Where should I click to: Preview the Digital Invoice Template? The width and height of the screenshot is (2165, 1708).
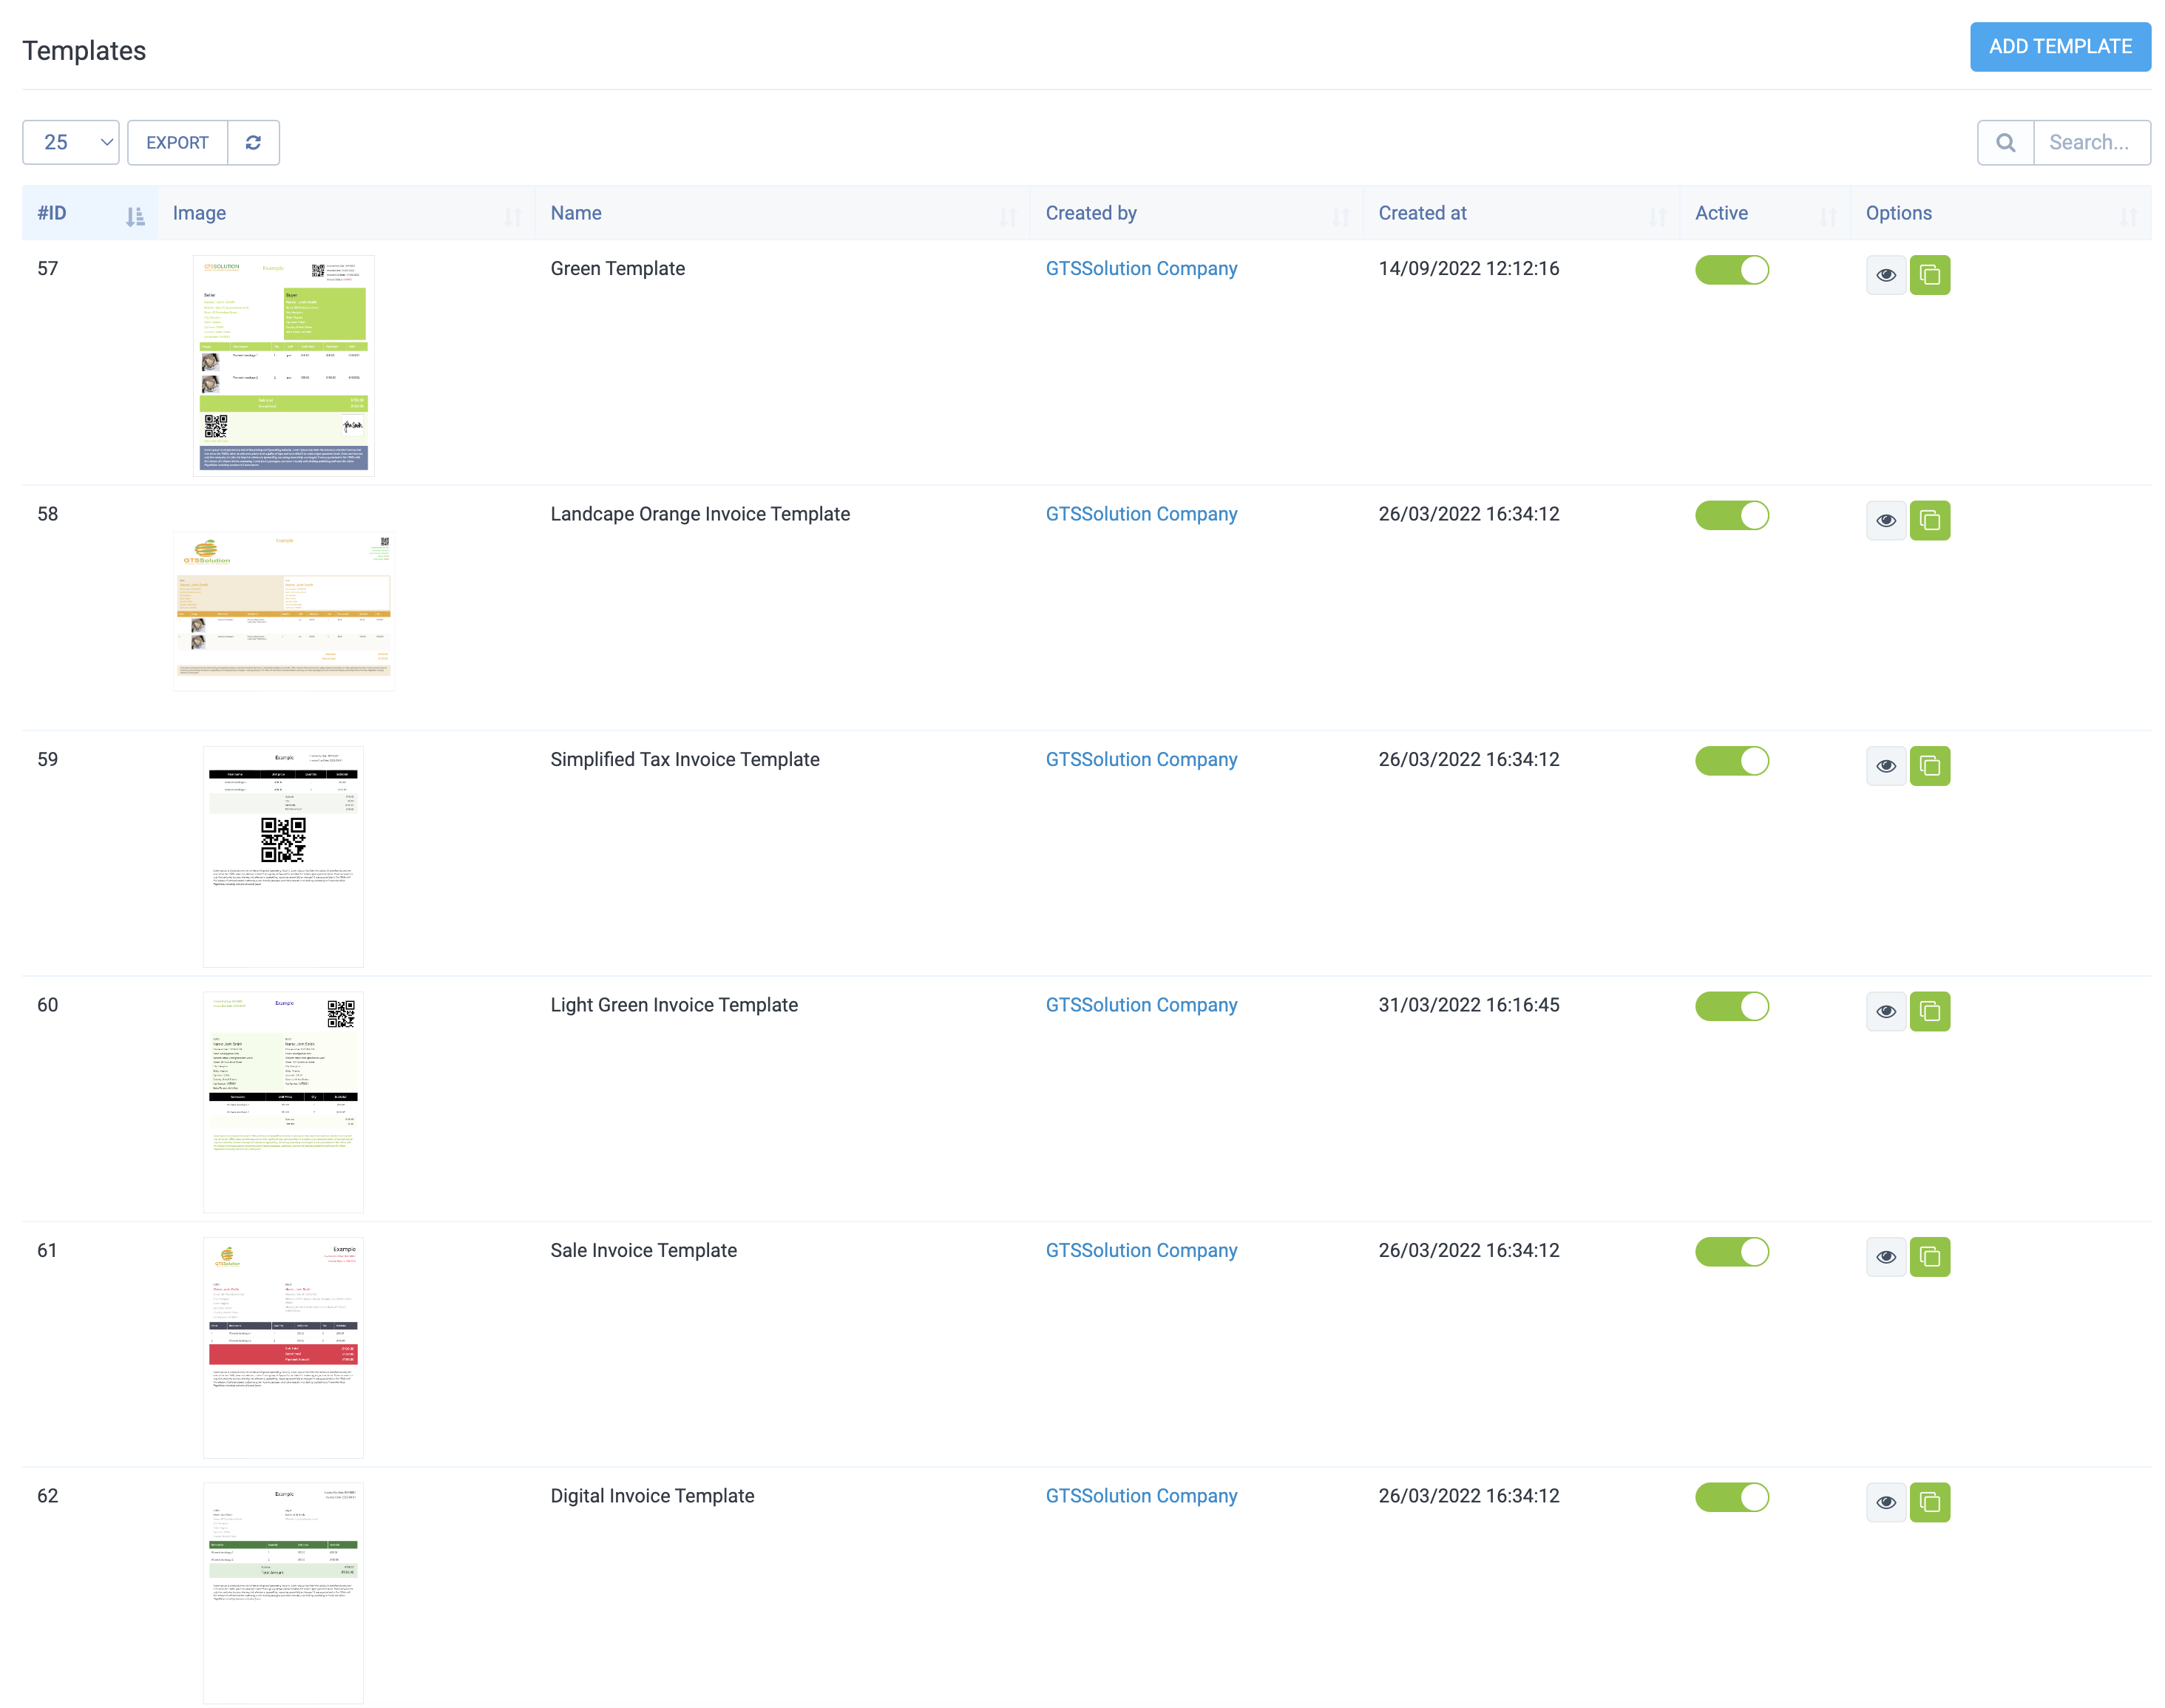coord(1886,1501)
